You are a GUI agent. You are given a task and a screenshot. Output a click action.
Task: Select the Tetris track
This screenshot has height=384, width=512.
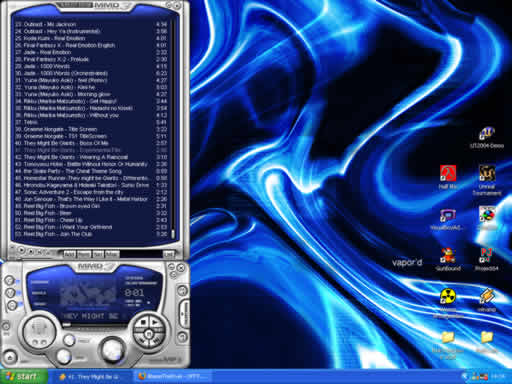(91, 122)
